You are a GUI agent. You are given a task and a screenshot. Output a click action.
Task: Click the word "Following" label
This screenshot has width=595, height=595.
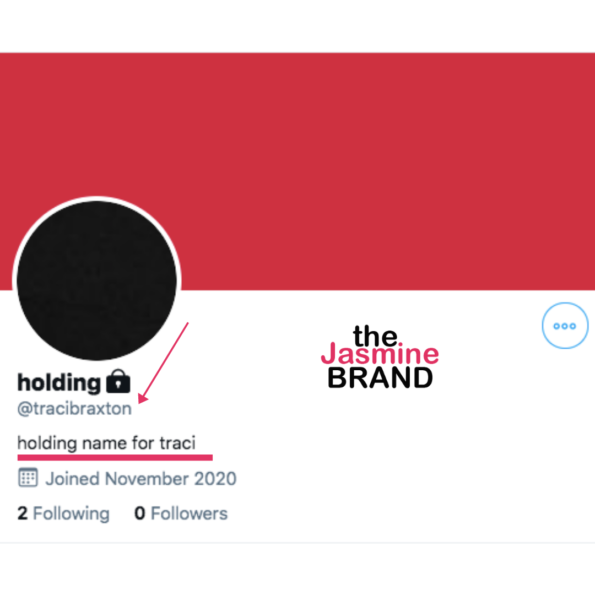(71, 514)
